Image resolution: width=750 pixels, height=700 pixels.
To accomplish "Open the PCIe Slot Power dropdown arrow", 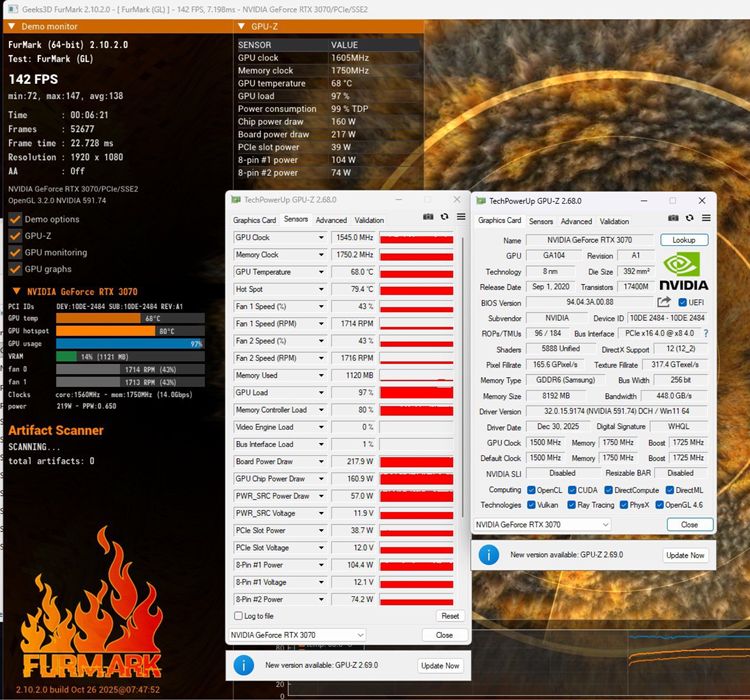I will click(x=321, y=530).
